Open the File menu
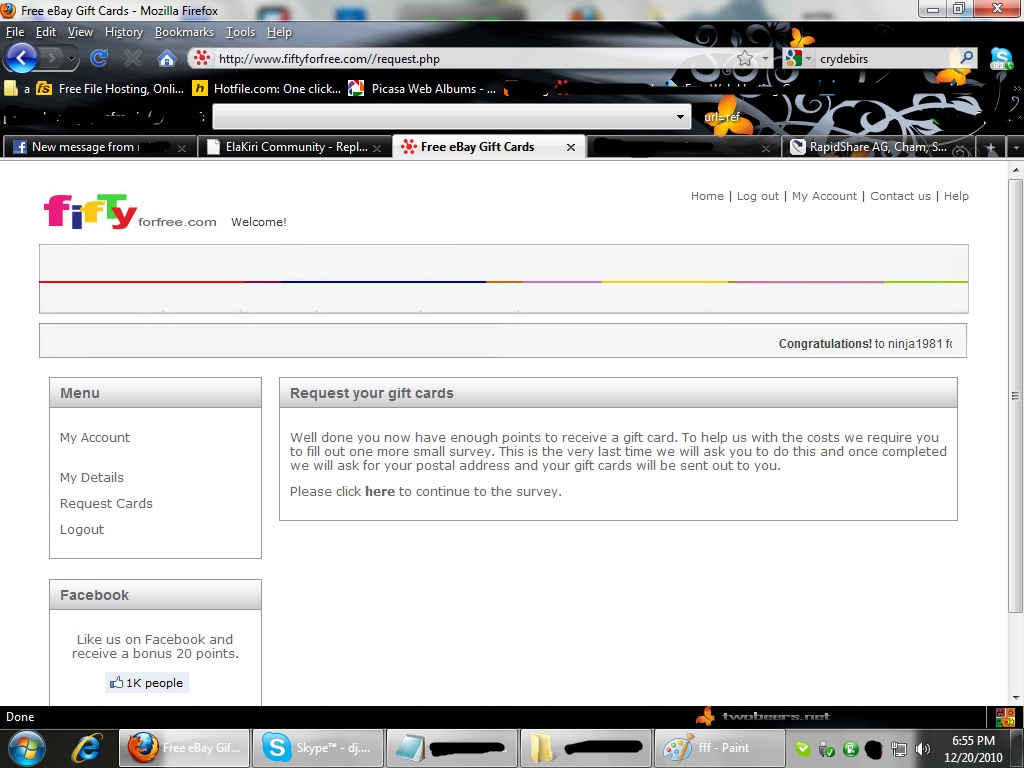The height and width of the screenshot is (768, 1024). [14, 32]
